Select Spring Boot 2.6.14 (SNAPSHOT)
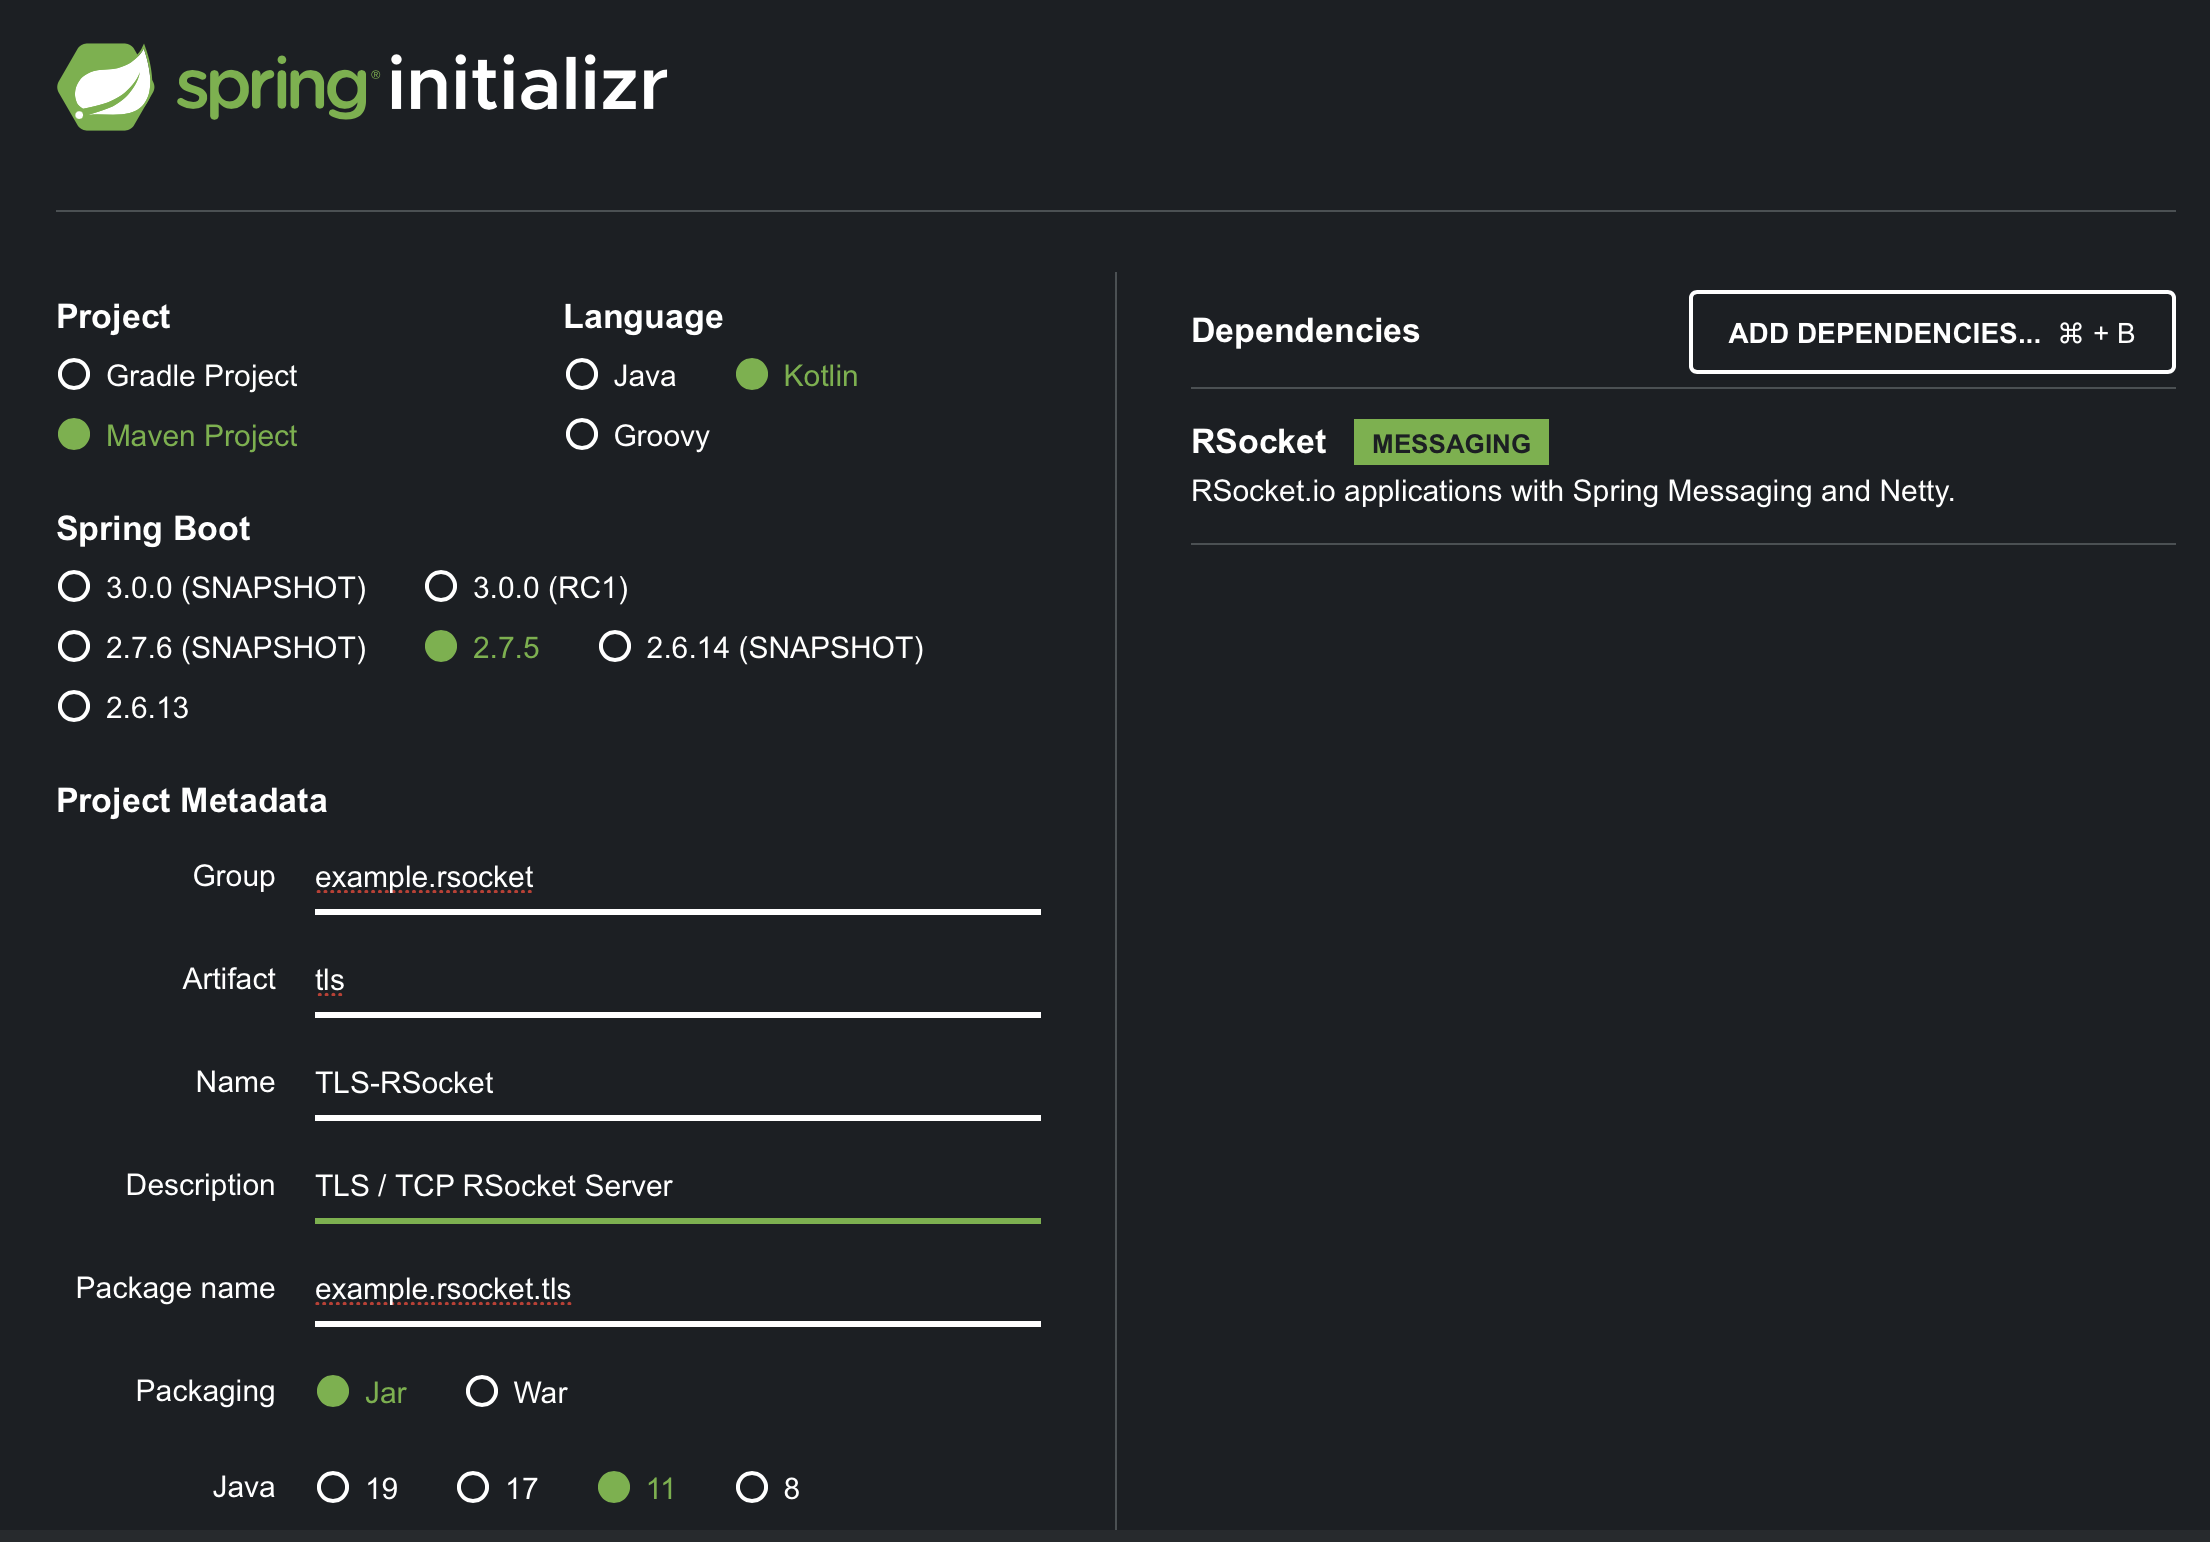2210x1542 pixels. coord(615,647)
